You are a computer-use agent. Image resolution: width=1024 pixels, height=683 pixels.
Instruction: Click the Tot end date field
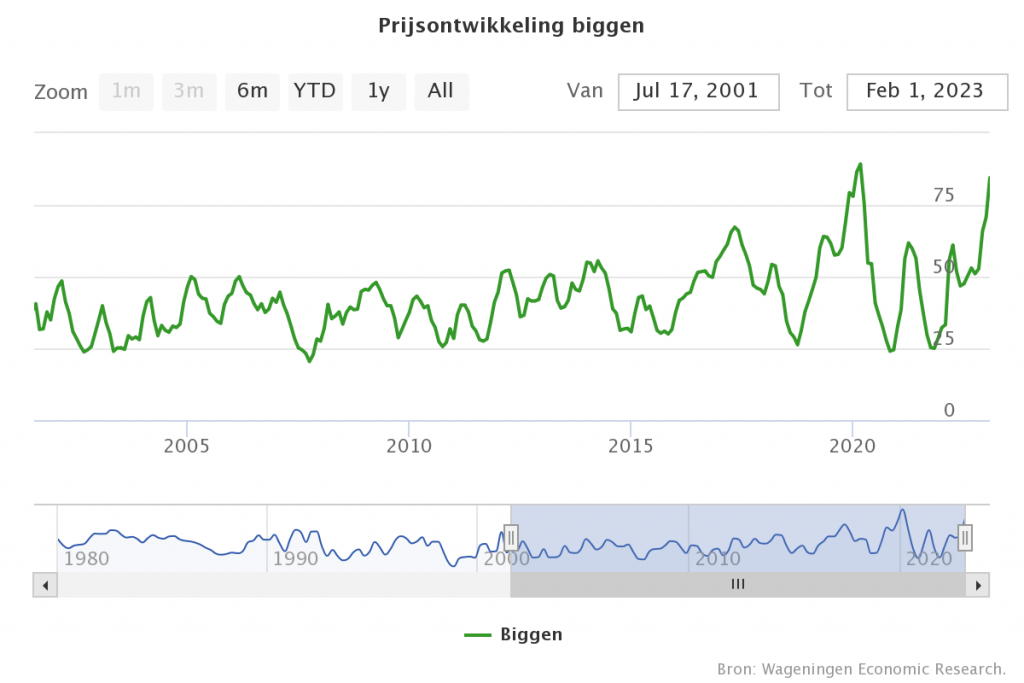(x=925, y=91)
